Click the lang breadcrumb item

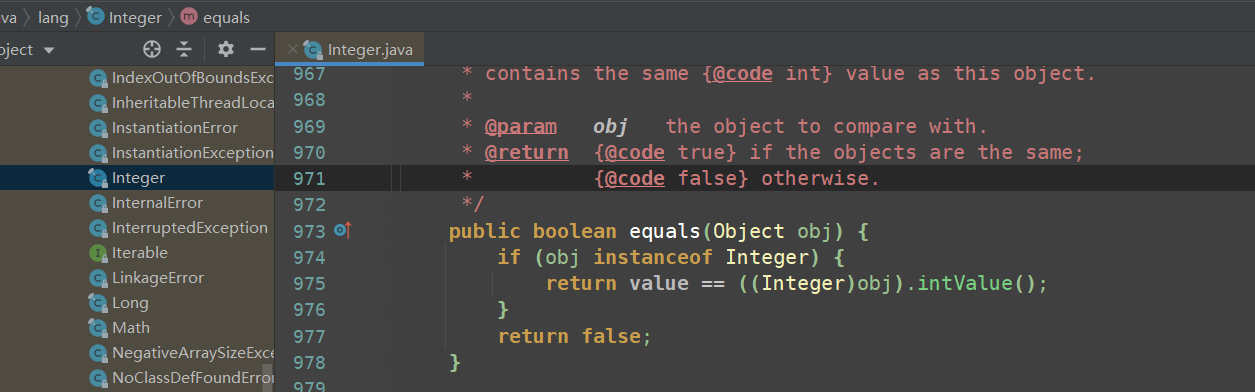pos(53,17)
